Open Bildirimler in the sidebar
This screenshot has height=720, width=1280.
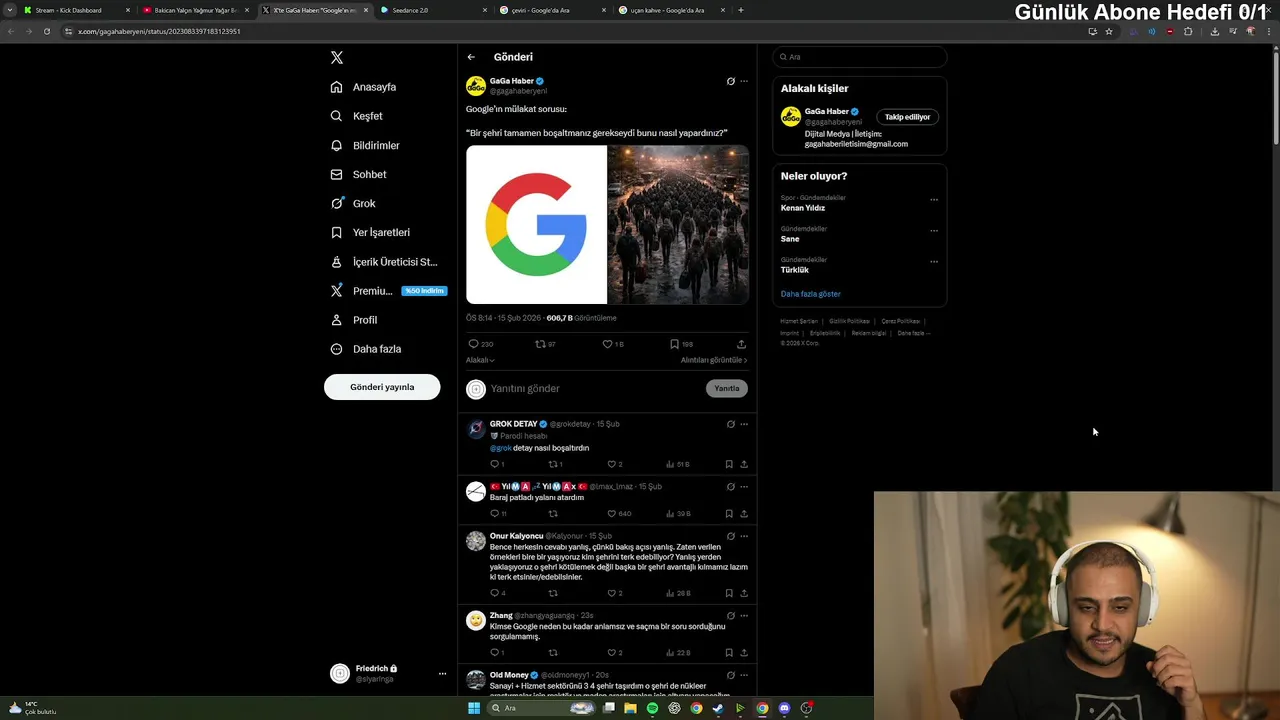pos(365,145)
